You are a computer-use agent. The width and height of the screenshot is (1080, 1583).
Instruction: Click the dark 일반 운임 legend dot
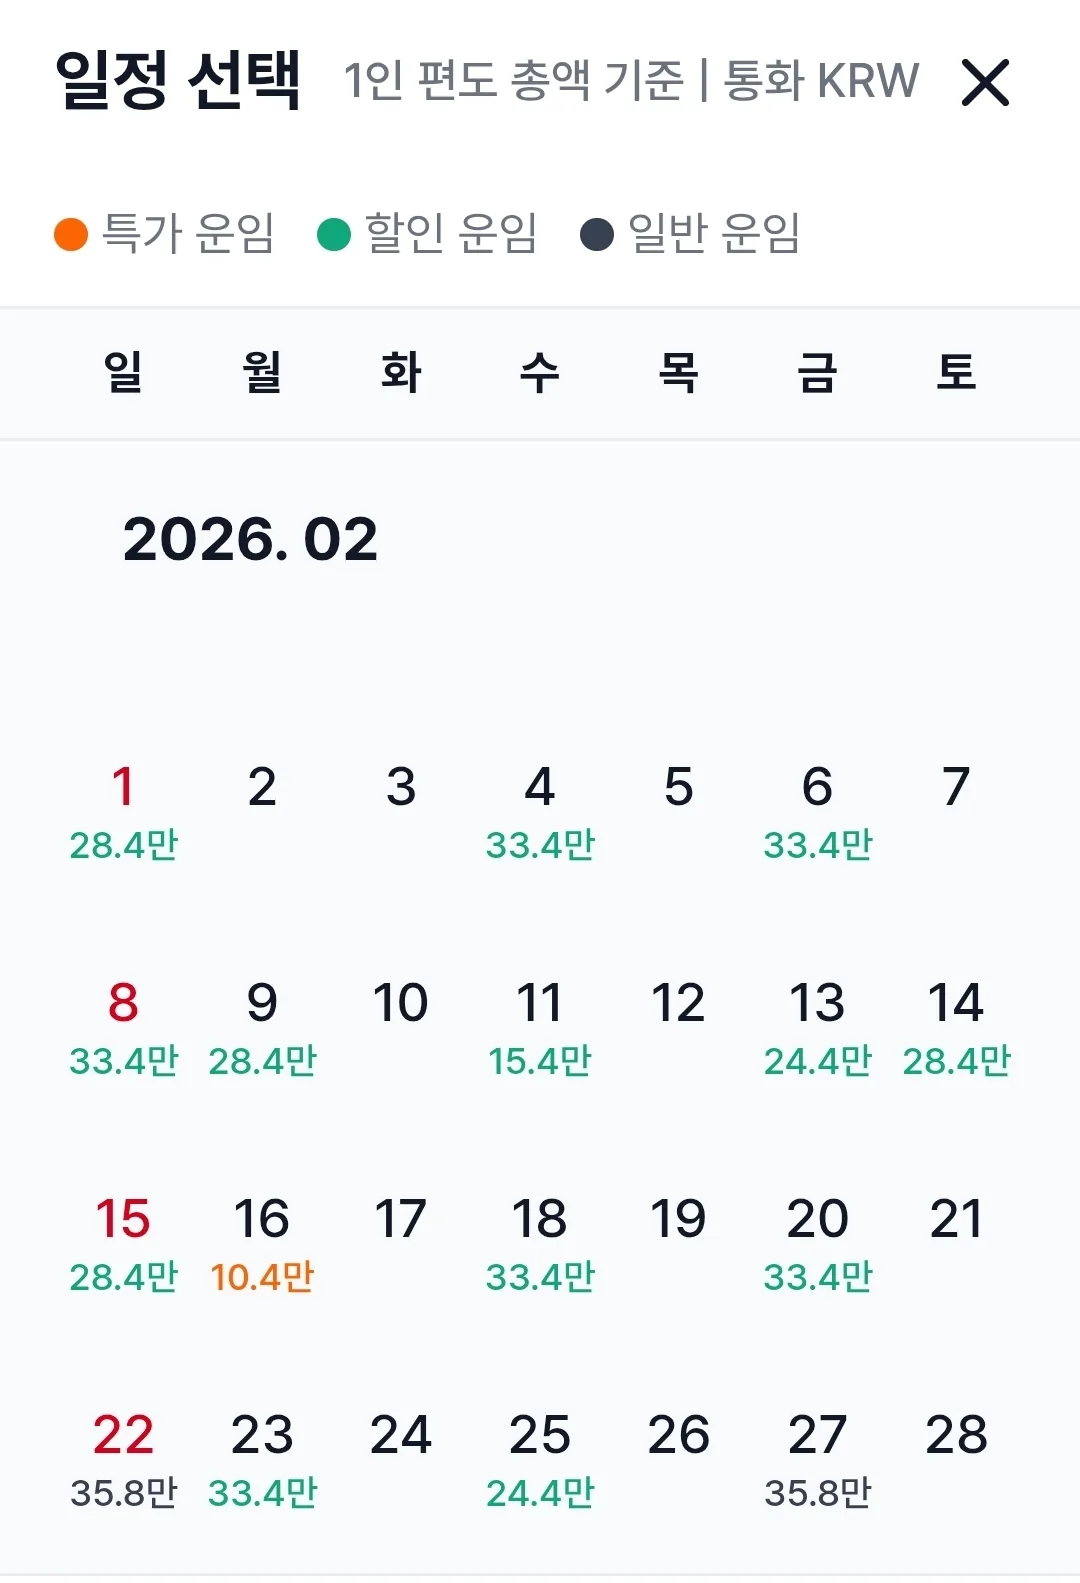(597, 234)
